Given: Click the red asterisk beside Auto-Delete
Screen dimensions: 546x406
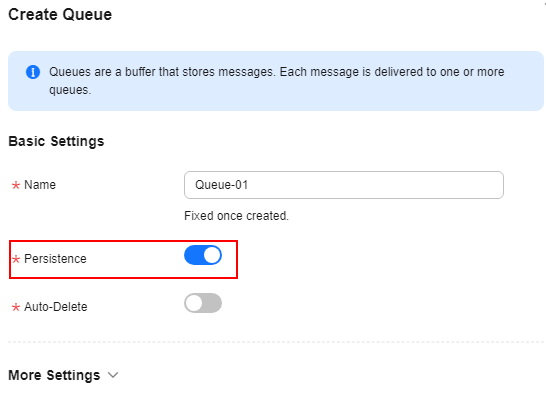Looking at the screenshot, I should (x=16, y=307).
